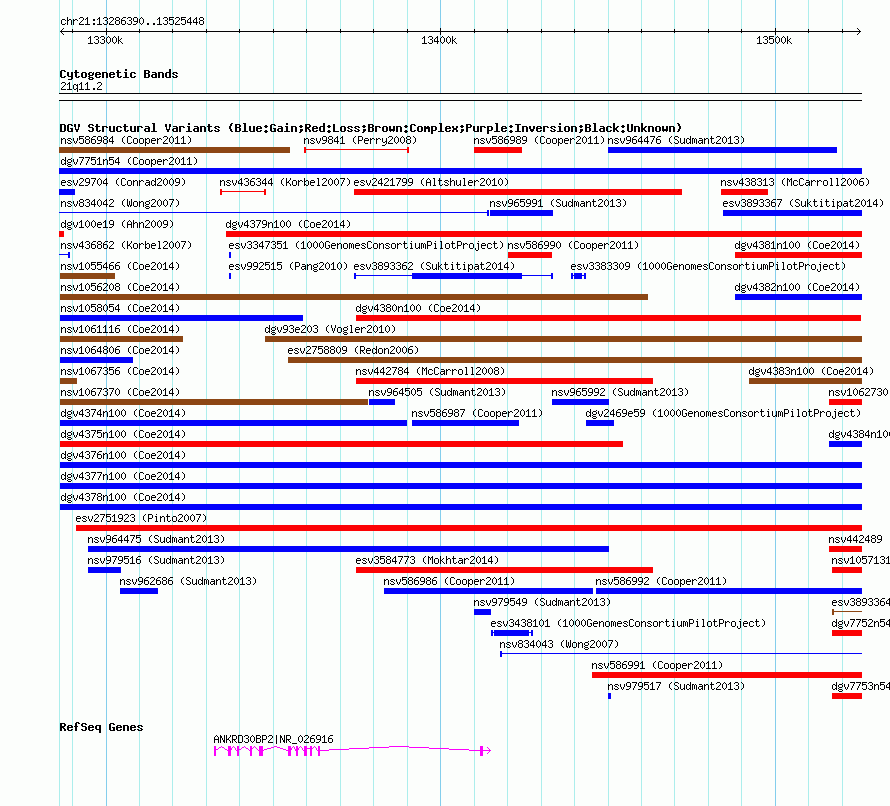Image resolution: width=890 pixels, height=806 pixels.
Task: Click the nsv964505 (Sudmant2013) label
Action: click(437, 392)
